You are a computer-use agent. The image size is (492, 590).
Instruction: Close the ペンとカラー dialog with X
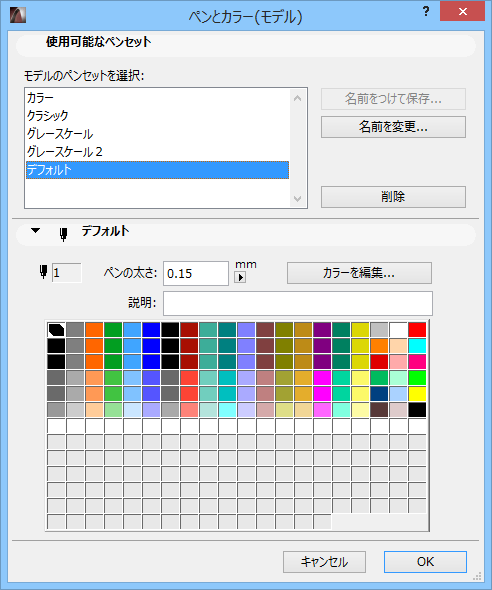click(x=463, y=12)
